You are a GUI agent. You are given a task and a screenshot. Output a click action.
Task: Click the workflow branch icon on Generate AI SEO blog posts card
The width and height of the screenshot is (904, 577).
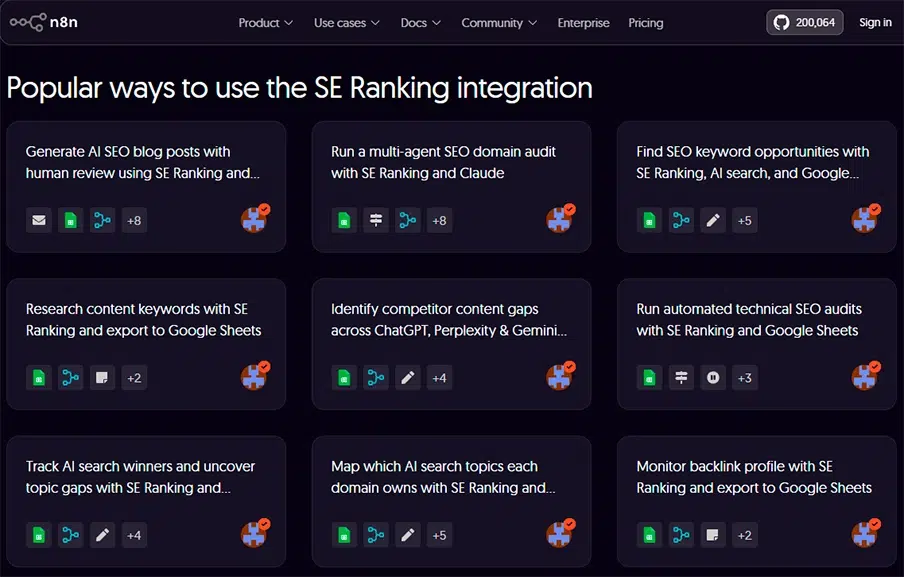click(102, 220)
